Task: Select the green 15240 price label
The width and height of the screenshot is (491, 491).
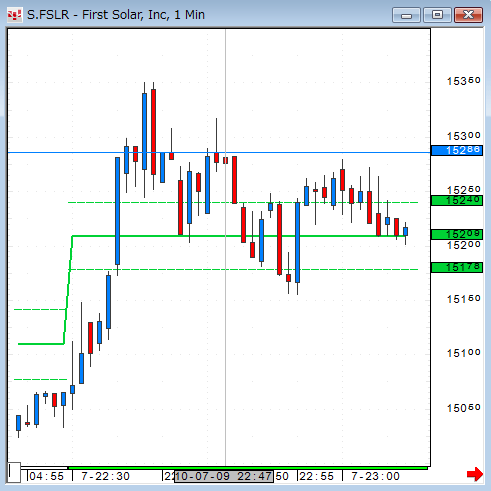Action: 457,200
